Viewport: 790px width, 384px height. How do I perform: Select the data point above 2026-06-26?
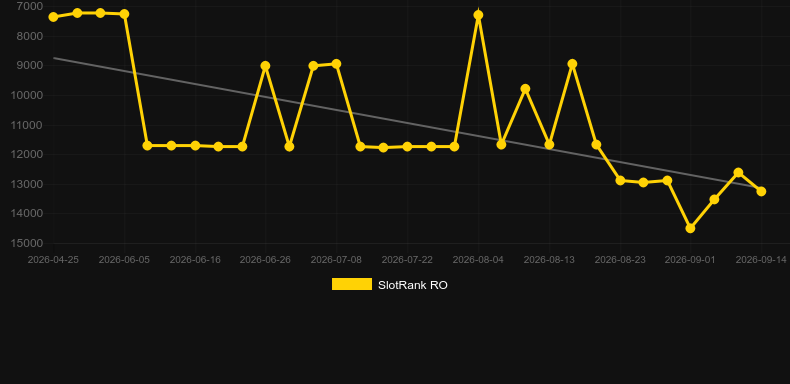point(266,66)
